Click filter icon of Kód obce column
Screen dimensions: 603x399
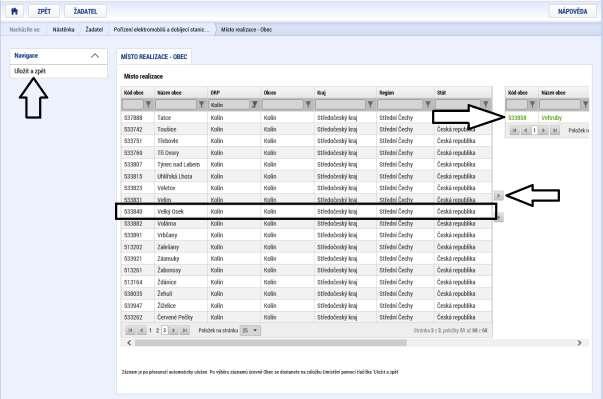[148, 104]
